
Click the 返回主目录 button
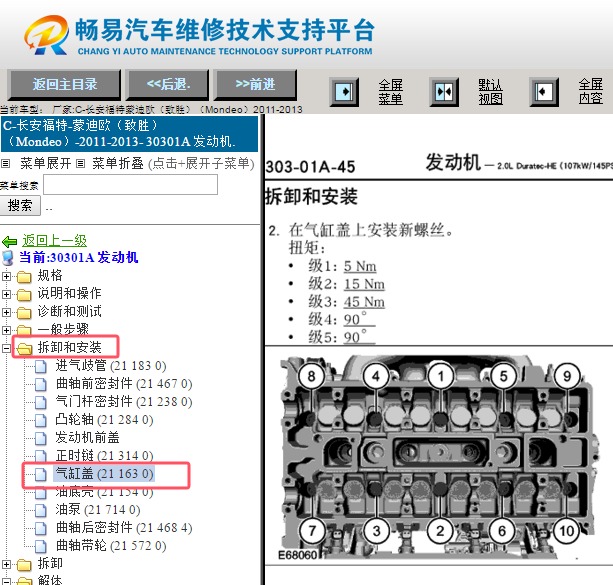click(x=64, y=84)
